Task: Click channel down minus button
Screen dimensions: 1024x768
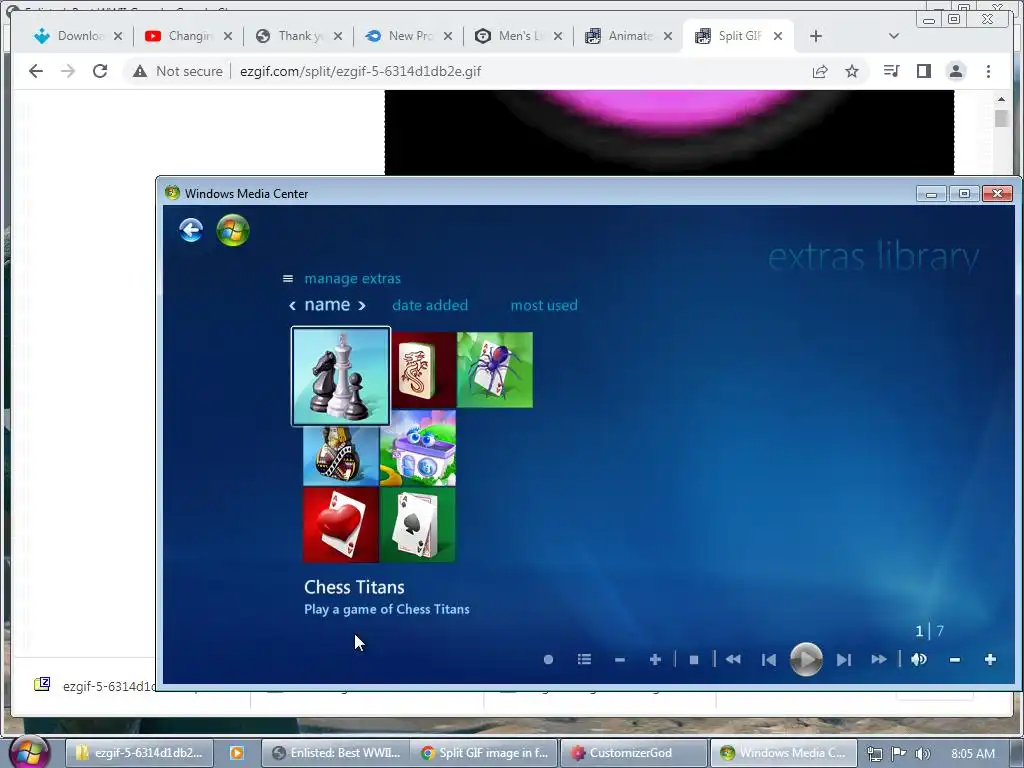Action: 620,660
